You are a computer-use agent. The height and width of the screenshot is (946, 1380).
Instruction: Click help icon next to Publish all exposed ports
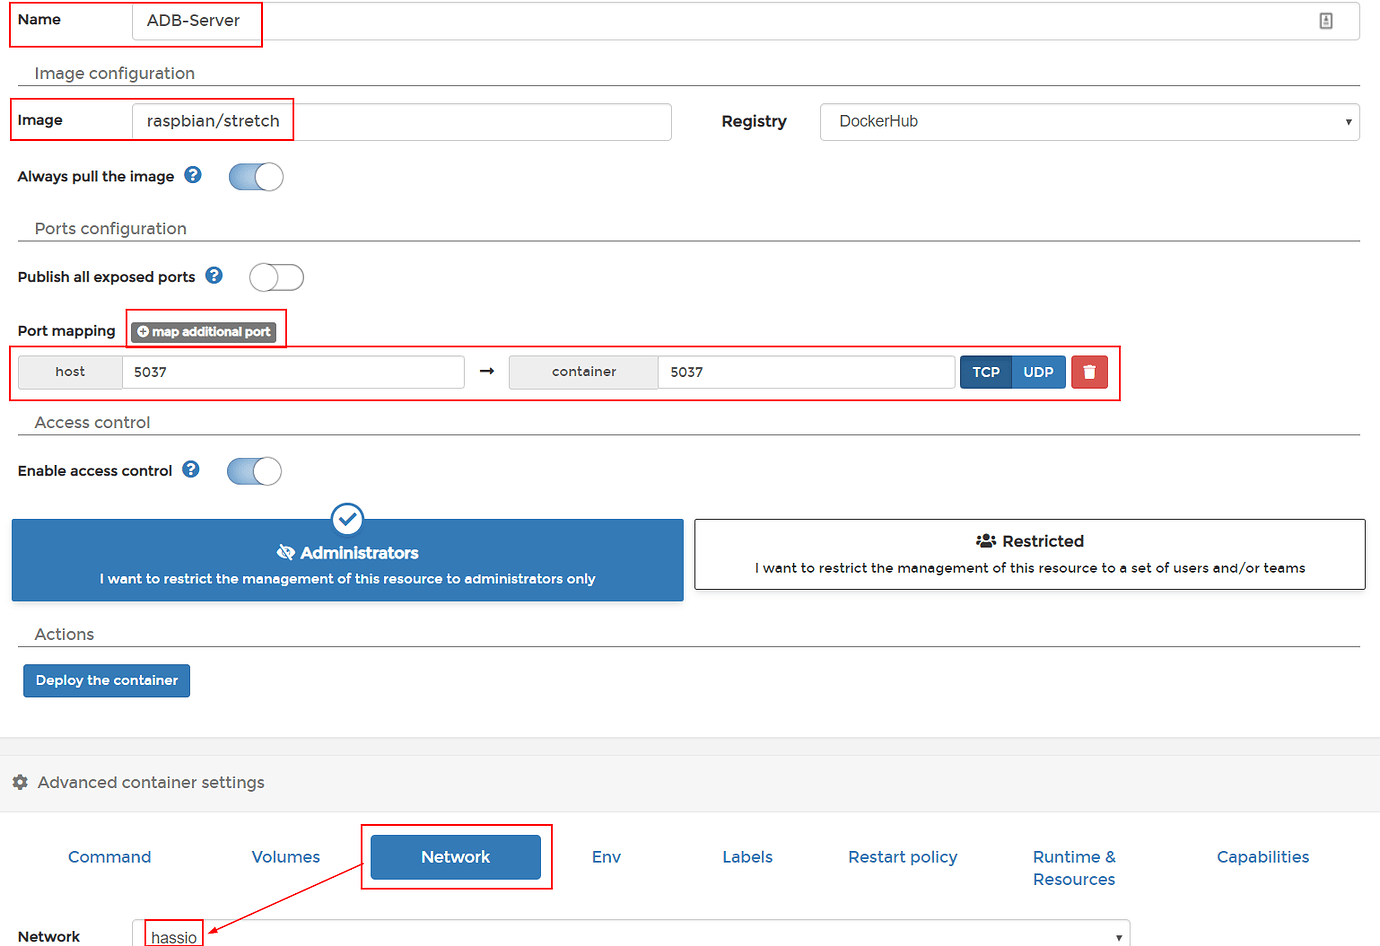(x=212, y=275)
